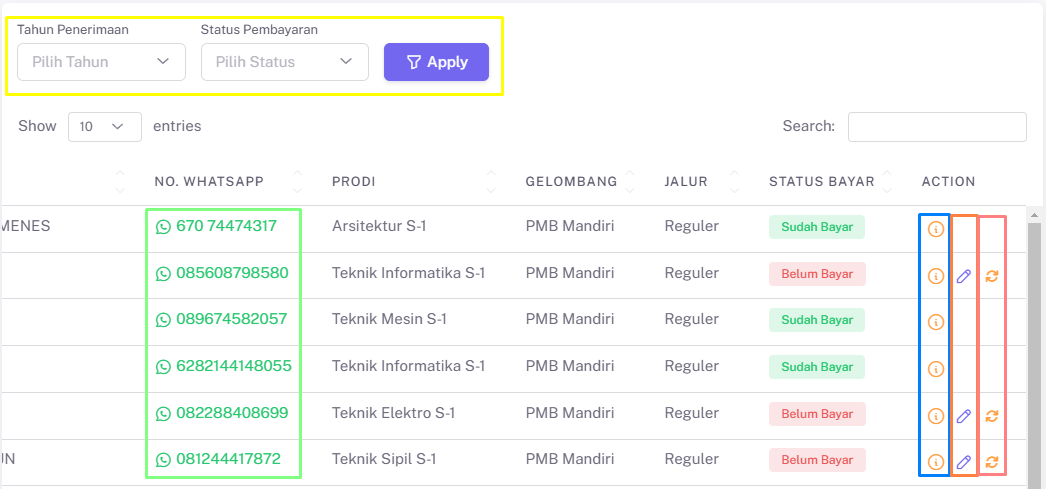Screen dimensions: 1046x489
Task: Click the refresh icon in Teknik Elektro S-1 row
Action: (991, 416)
